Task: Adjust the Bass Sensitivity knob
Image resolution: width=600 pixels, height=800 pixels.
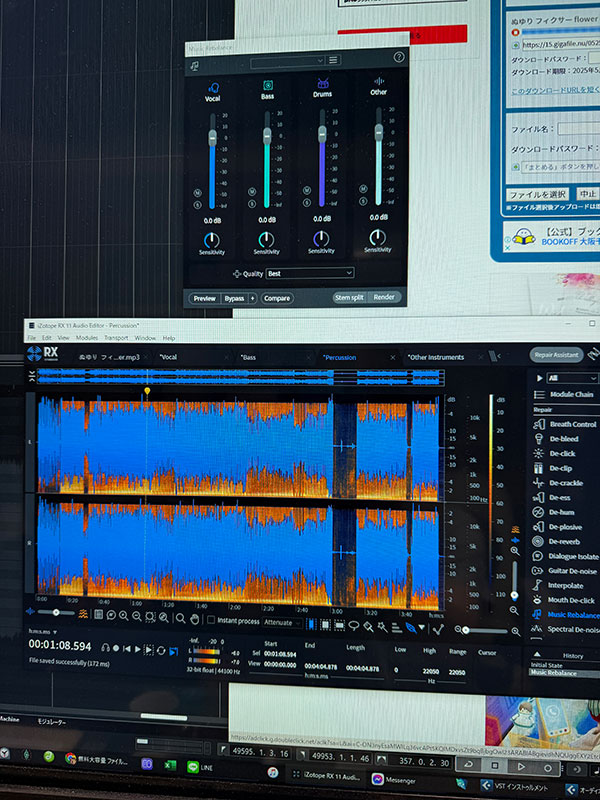Action: pyautogui.click(x=266, y=239)
